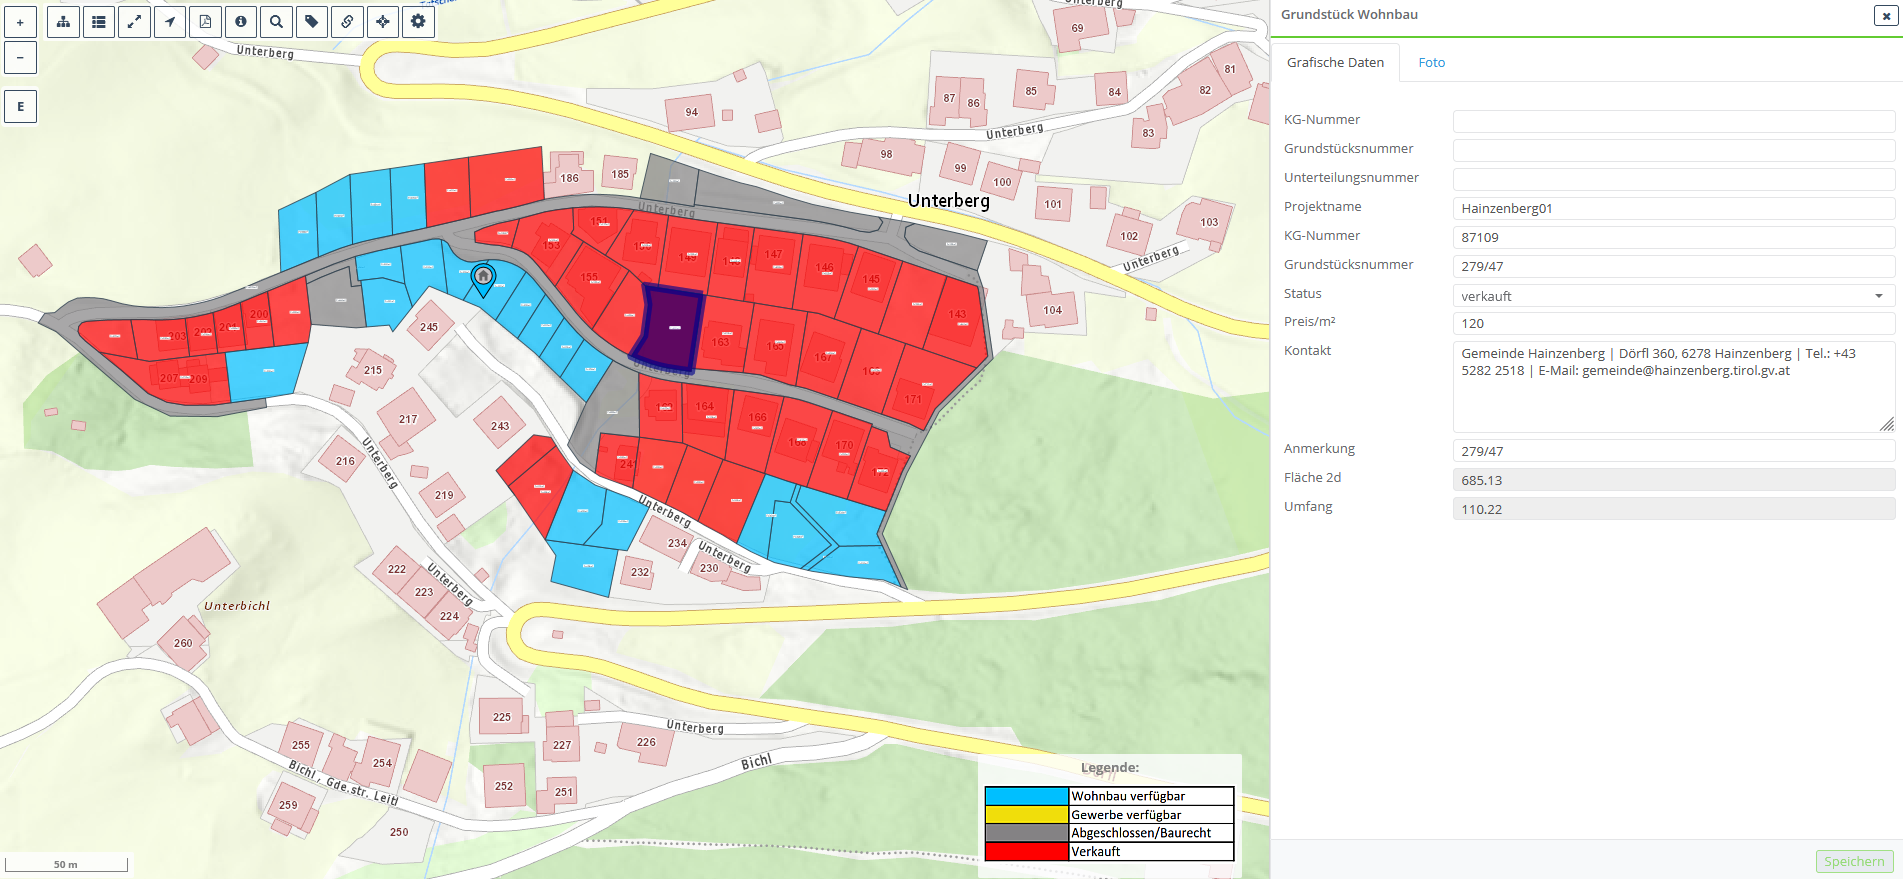Click the E map button
The width and height of the screenshot is (1903, 879).
[20, 107]
